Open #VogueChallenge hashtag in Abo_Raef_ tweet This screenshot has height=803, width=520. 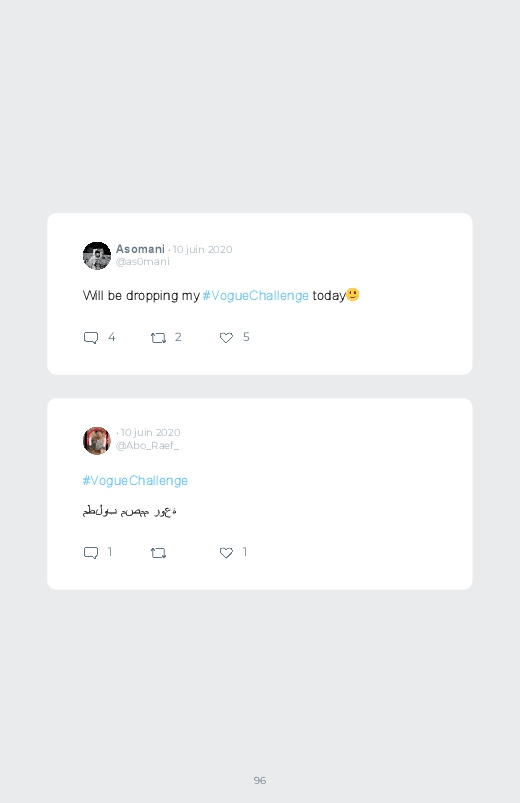pos(135,480)
